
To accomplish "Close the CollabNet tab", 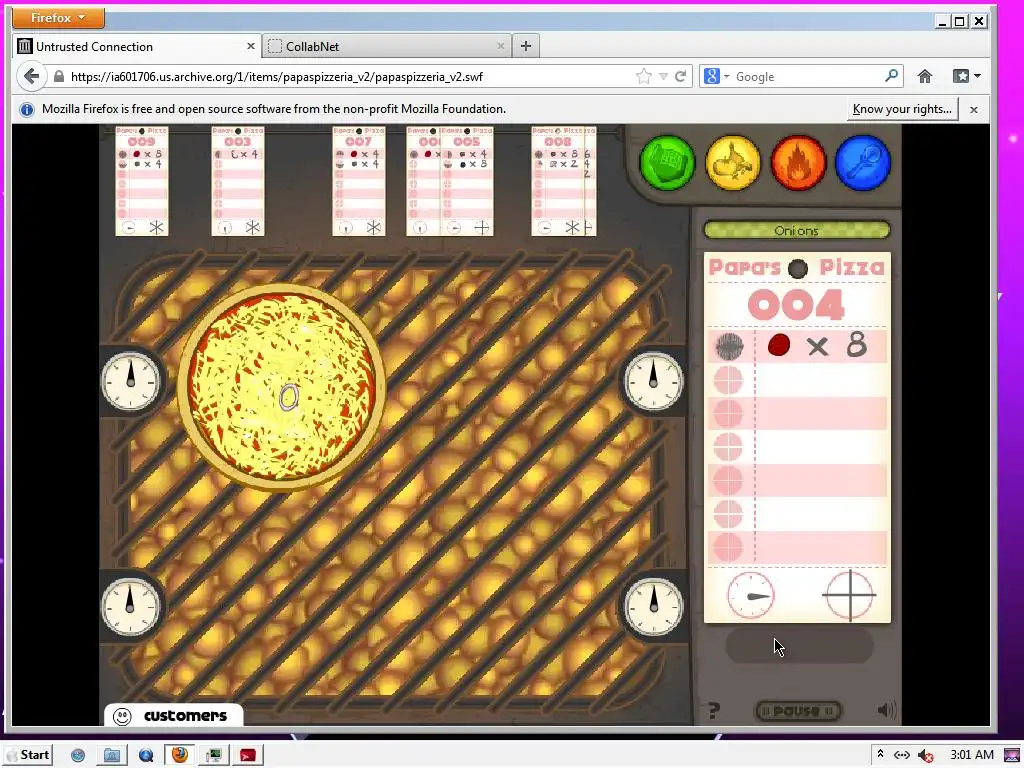I will [x=500, y=46].
